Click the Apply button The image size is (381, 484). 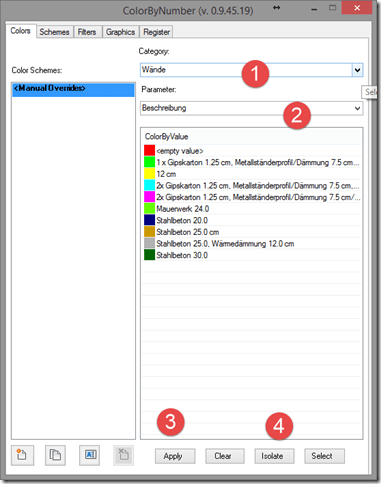175,456
